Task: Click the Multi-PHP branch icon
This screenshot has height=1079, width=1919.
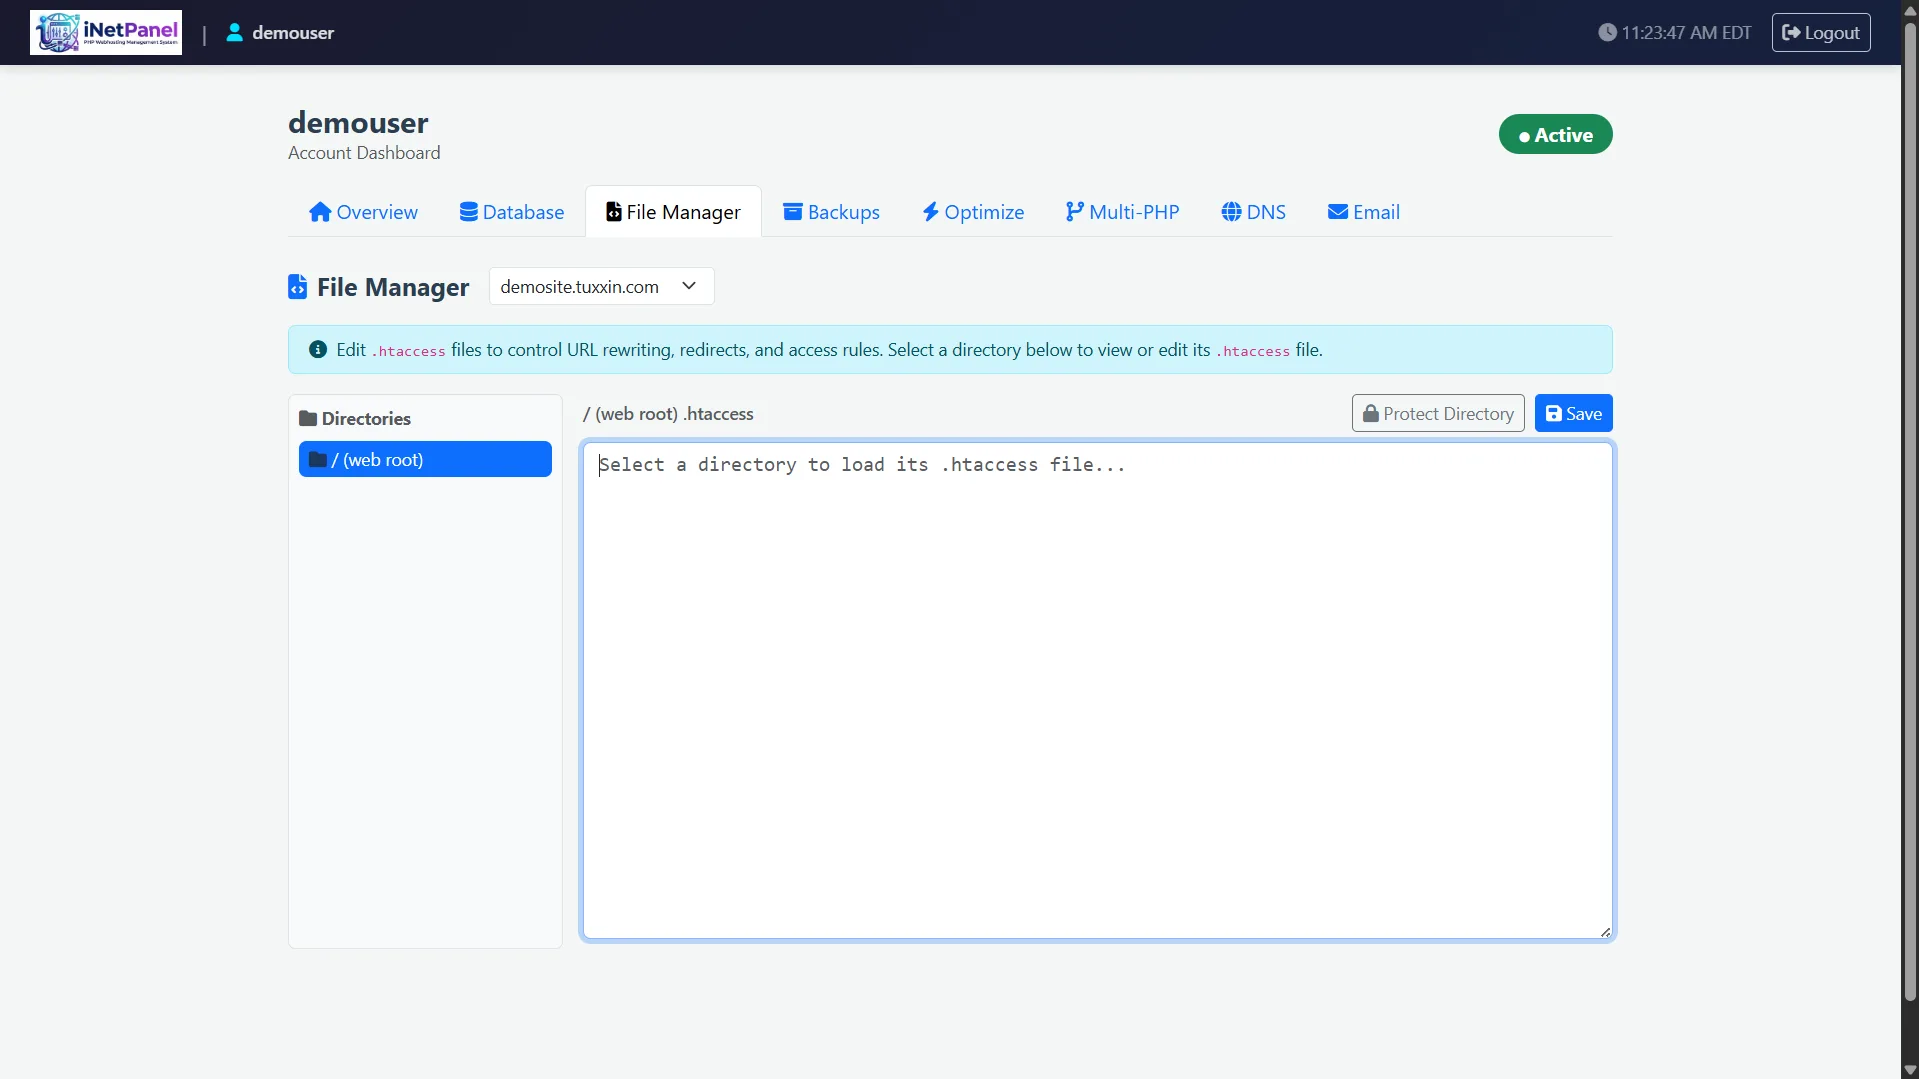Action: [x=1074, y=212]
